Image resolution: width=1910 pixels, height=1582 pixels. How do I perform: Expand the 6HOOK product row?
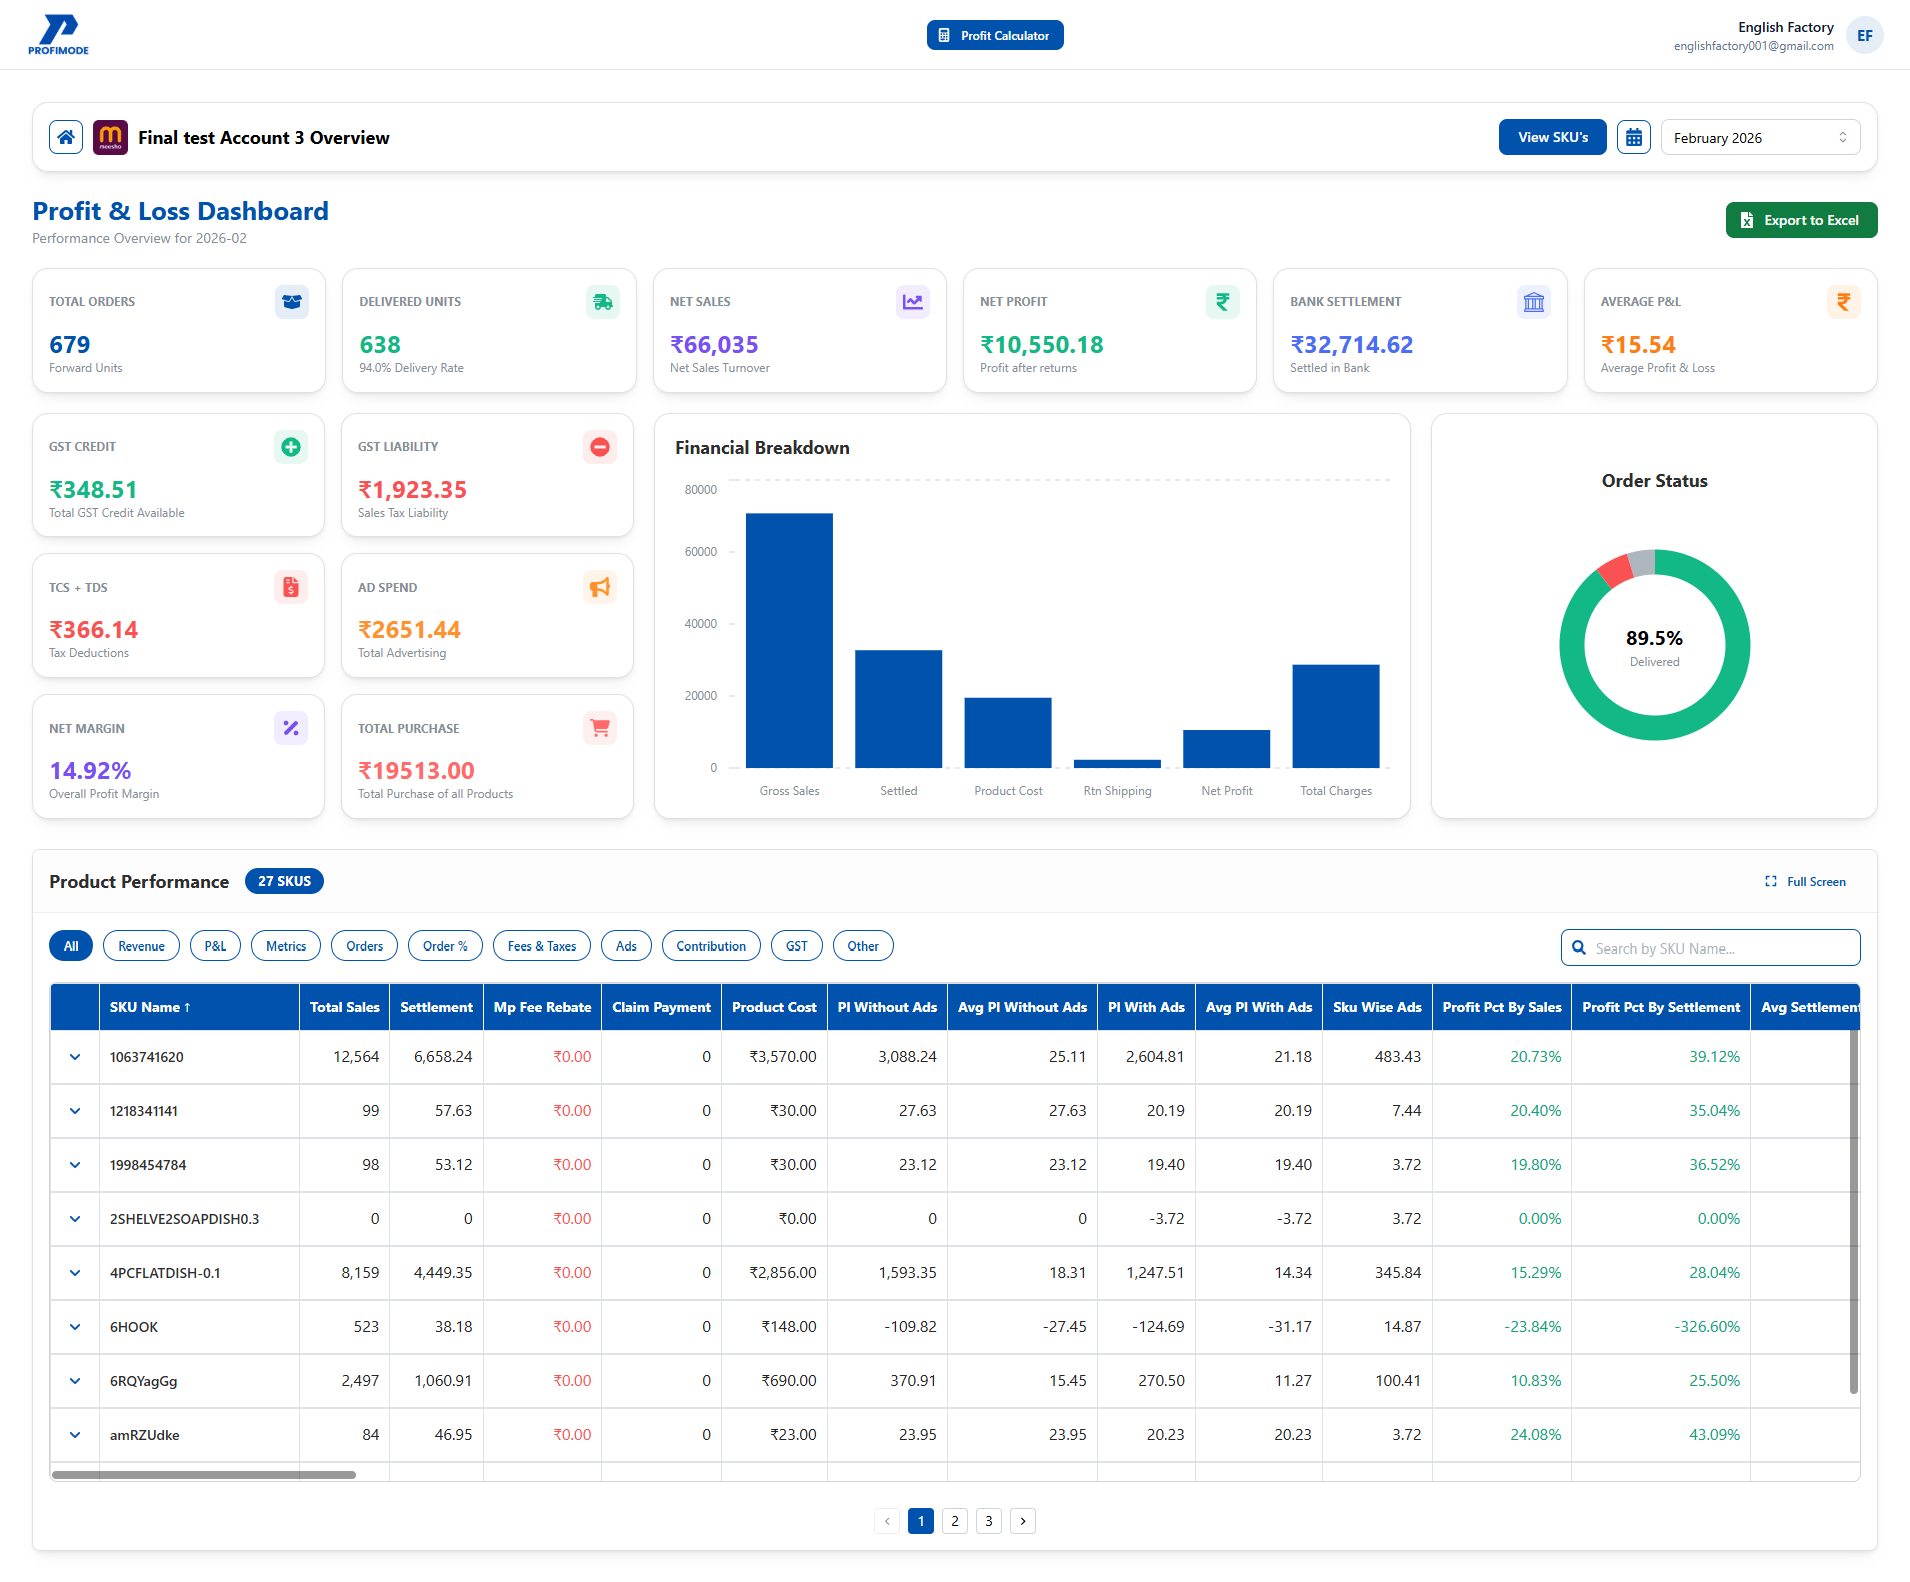tap(74, 1327)
